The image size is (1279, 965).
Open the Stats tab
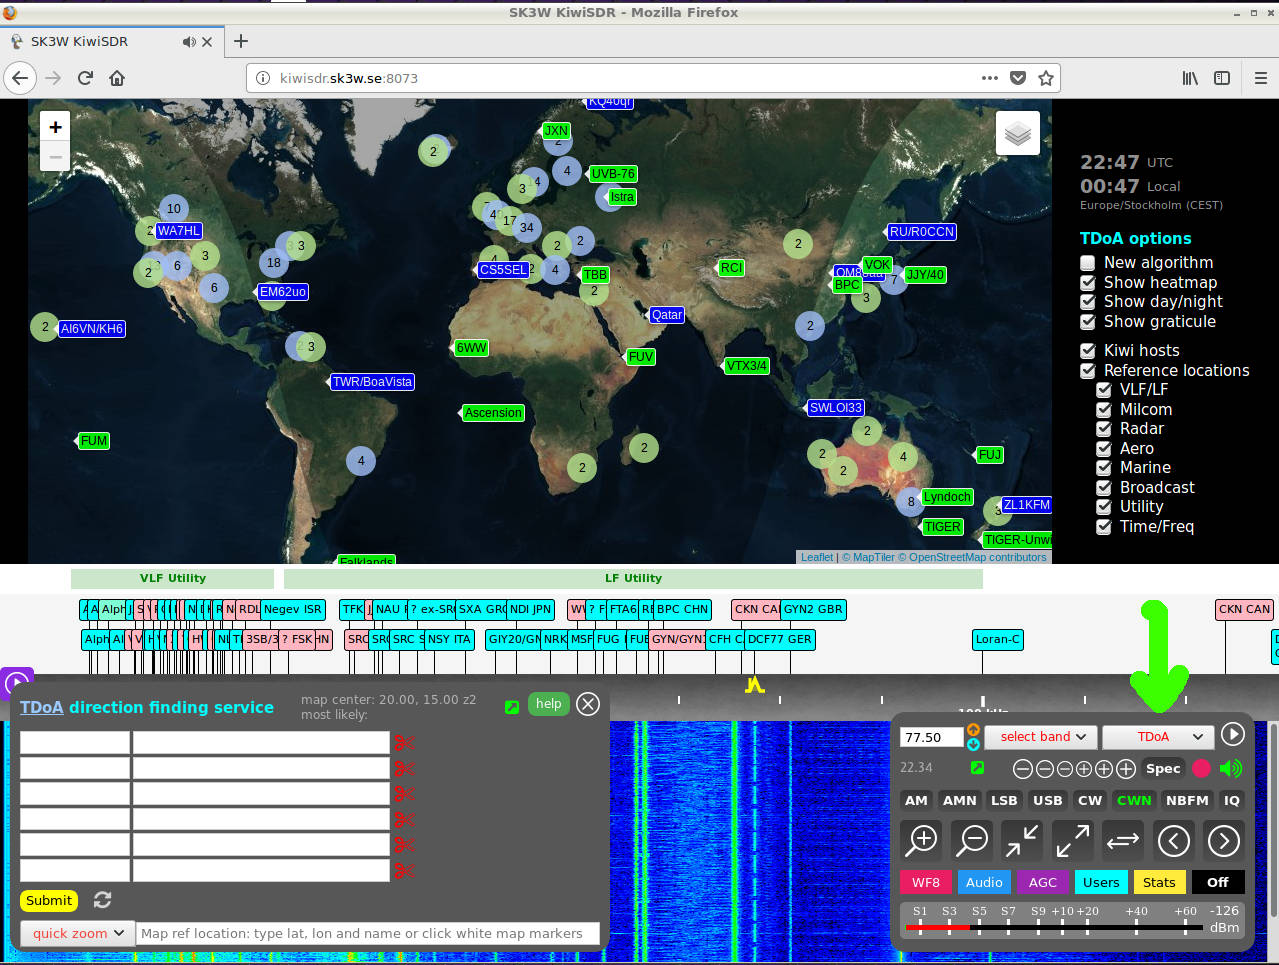[x=1159, y=882]
